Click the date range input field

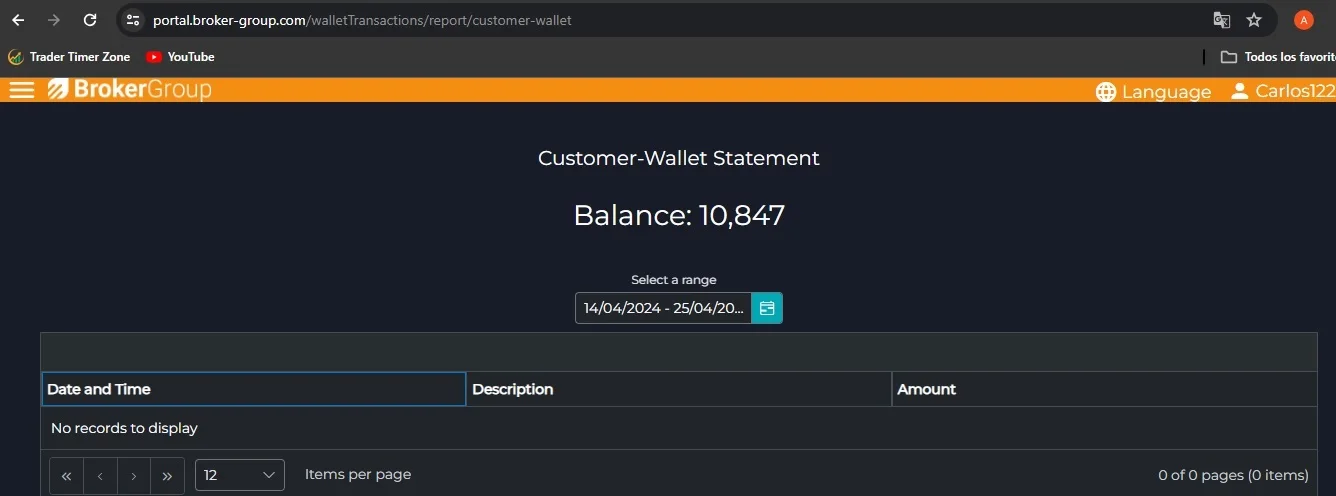pos(663,308)
